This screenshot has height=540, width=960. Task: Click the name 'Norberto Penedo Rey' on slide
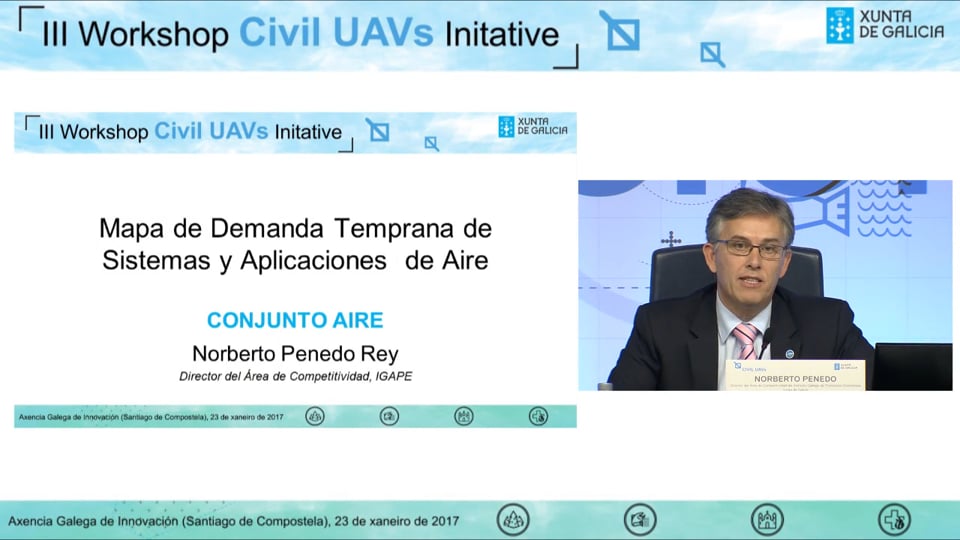(295, 354)
